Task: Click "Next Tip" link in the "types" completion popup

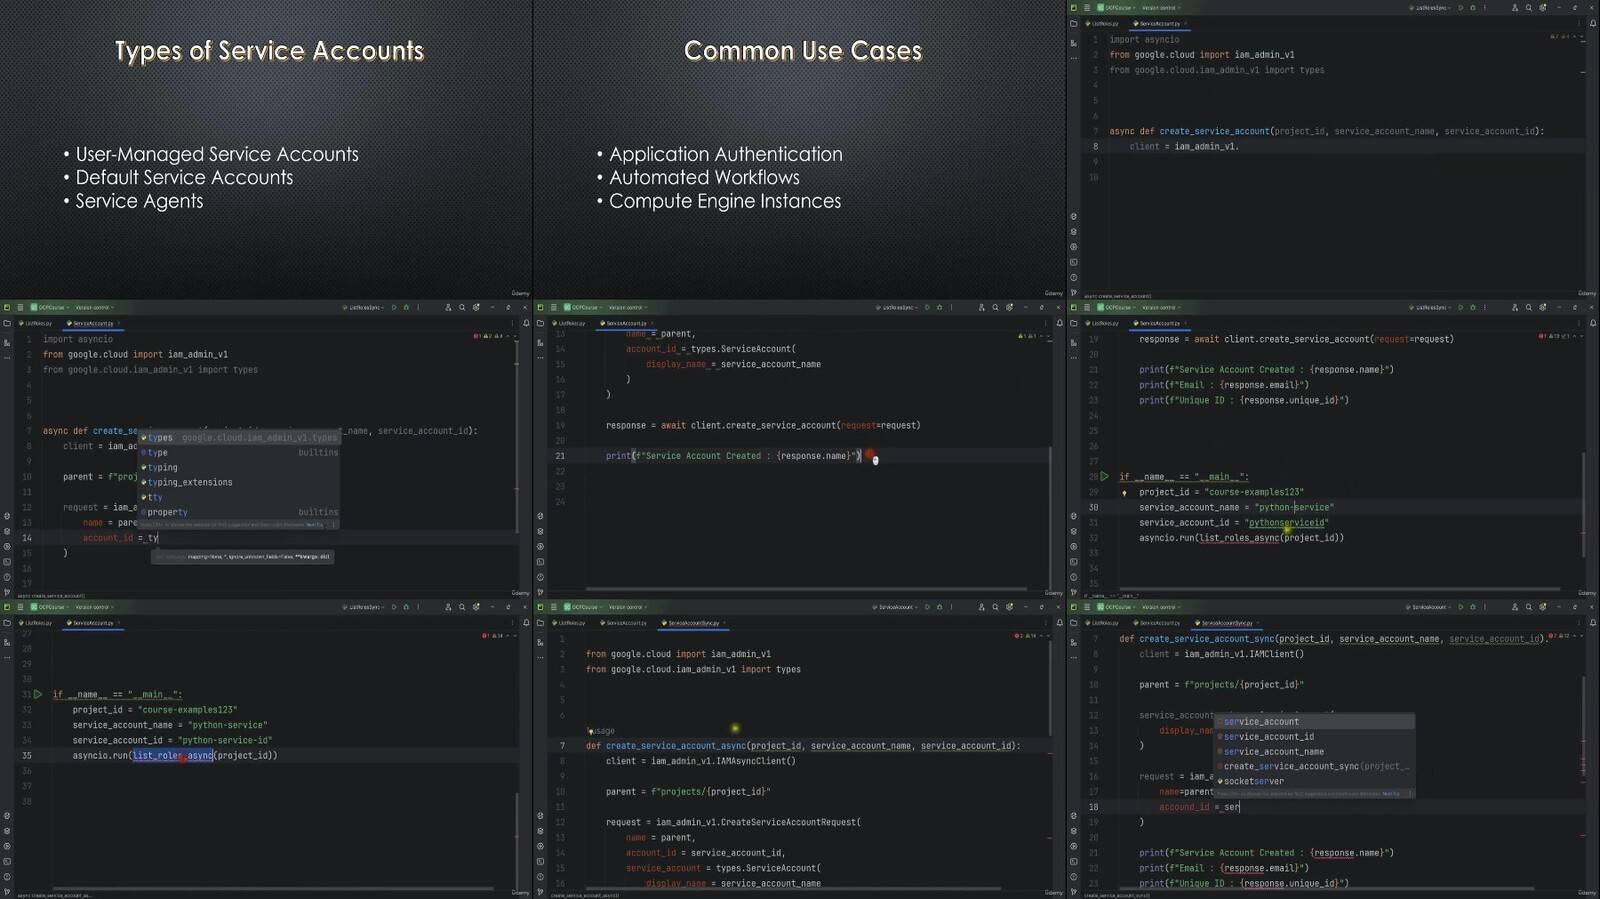Action: 314,524
